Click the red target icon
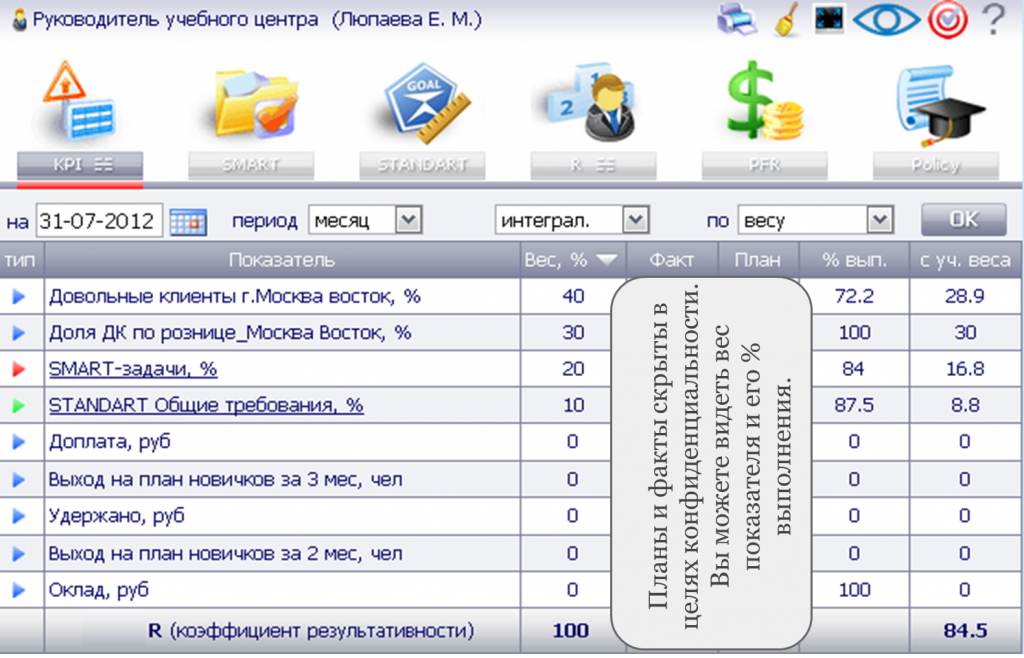The image size is (1024, 658). coord(948,20)
